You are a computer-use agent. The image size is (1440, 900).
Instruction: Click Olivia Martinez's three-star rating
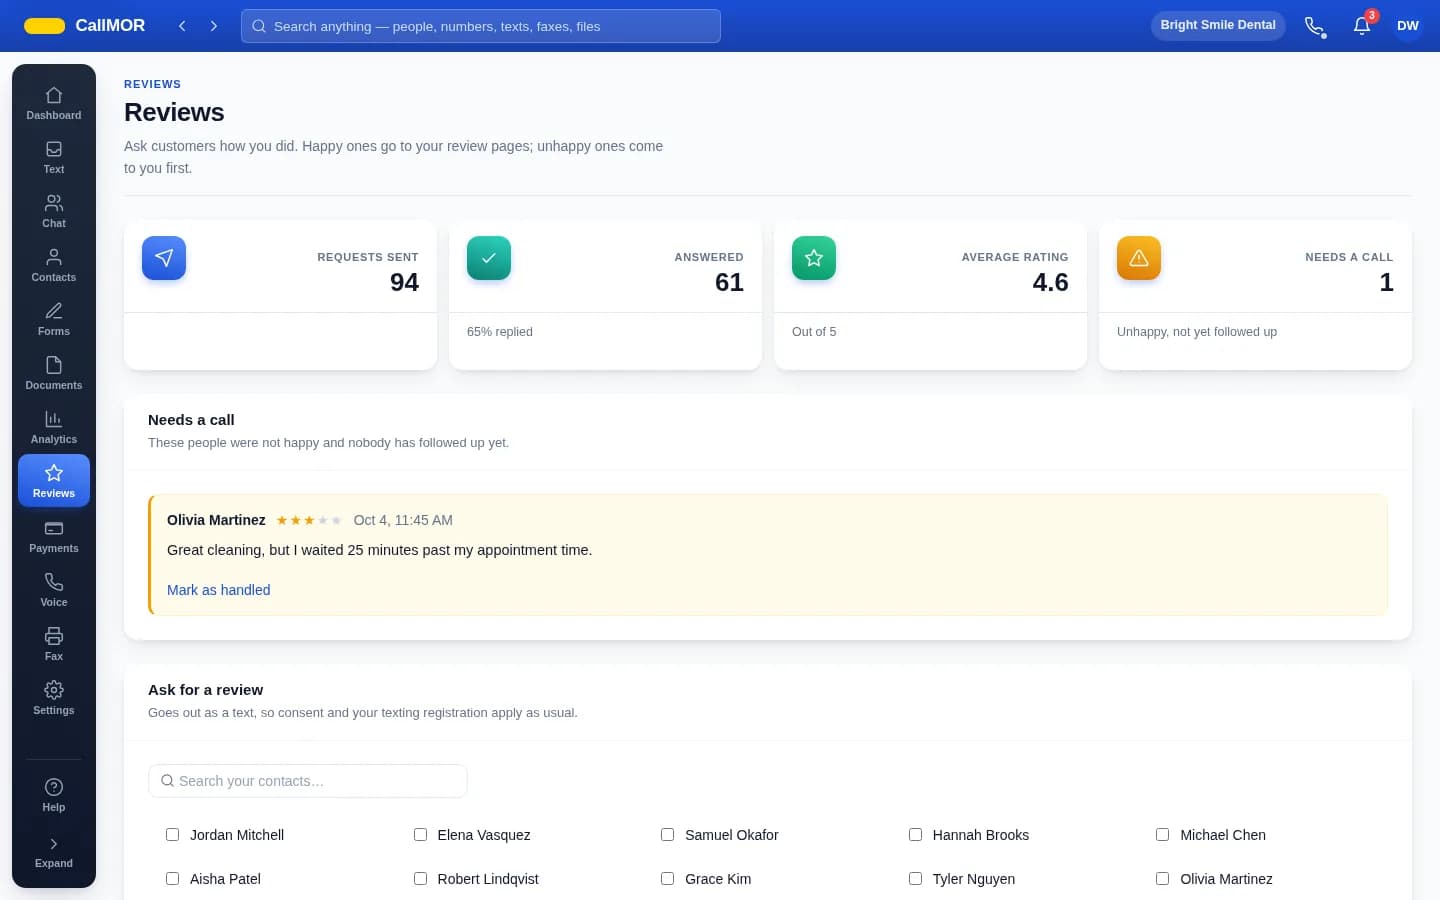[x=309, y=520]
